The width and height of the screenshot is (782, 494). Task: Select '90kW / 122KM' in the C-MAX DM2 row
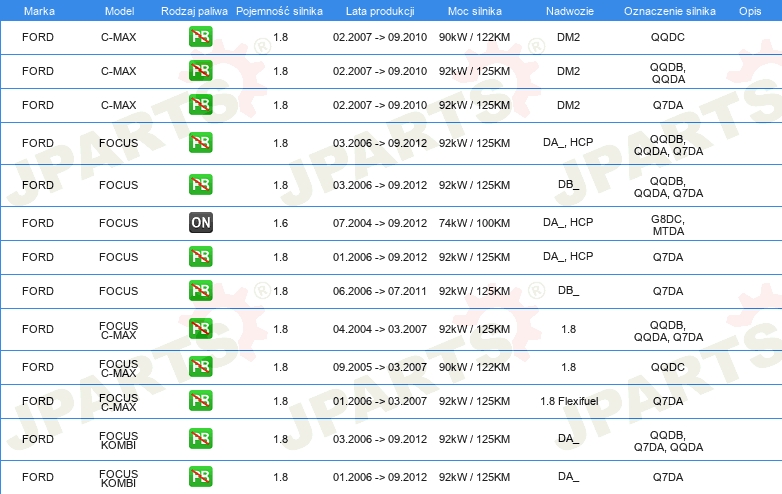474,37
